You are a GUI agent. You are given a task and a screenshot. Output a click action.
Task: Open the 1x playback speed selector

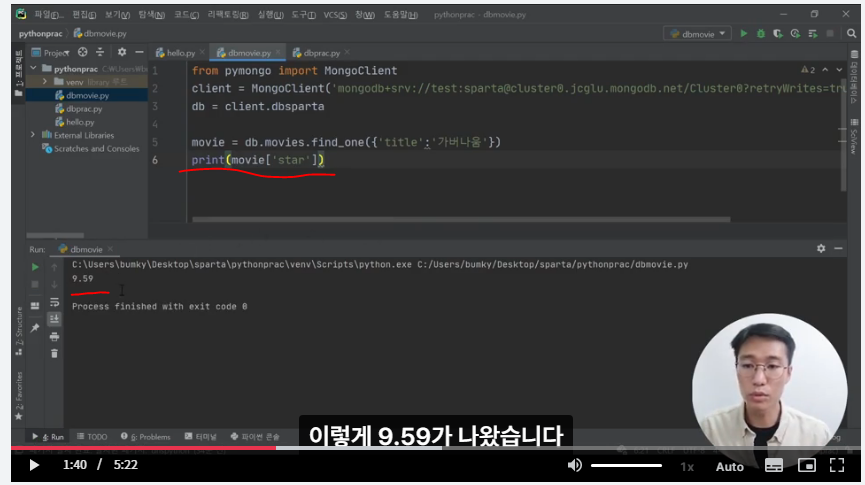click(687, 467)
